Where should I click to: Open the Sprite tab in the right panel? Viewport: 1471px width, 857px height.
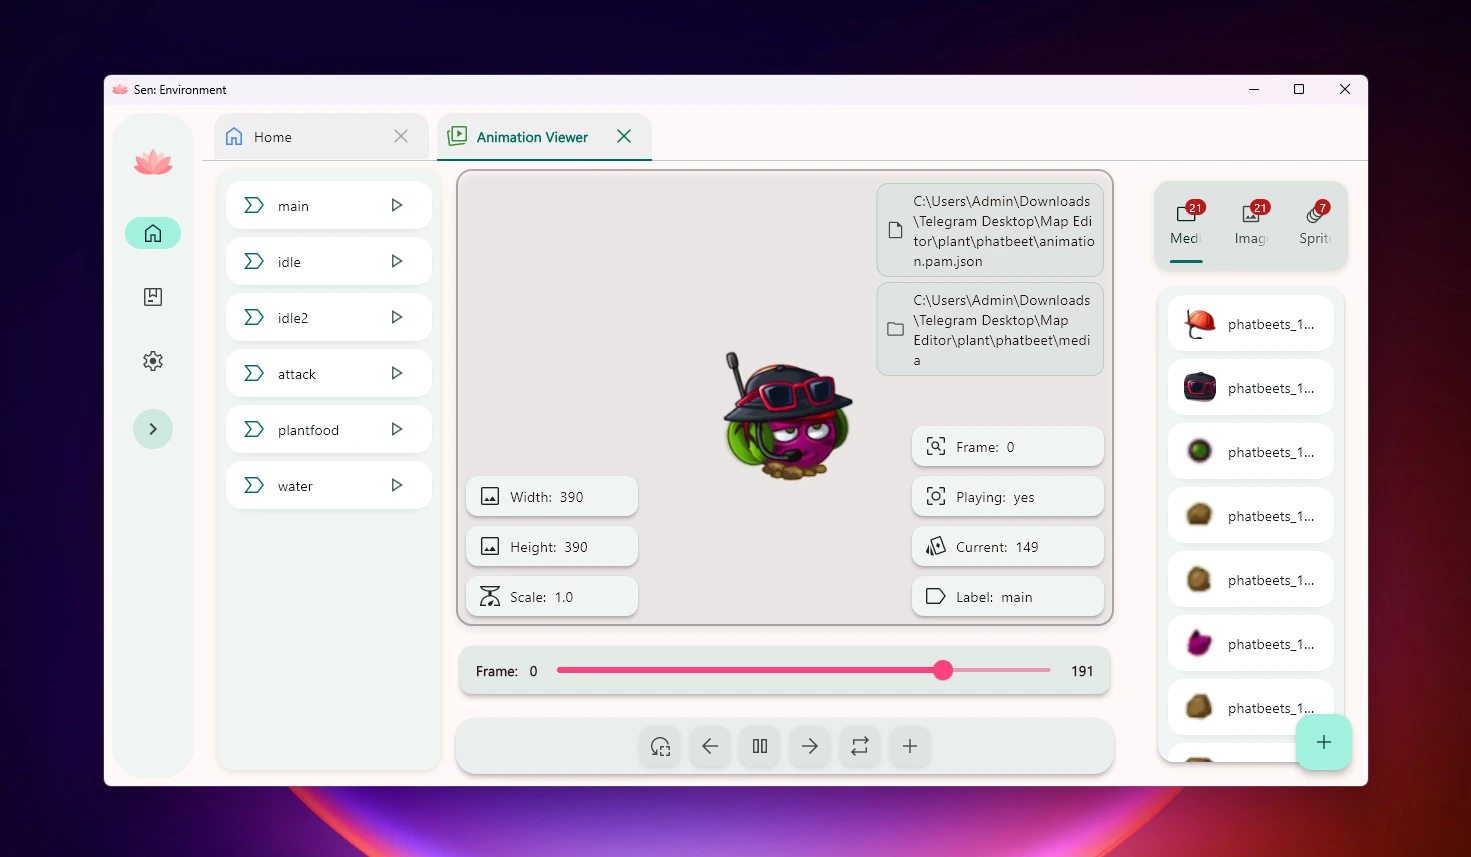(x=1315, y=224)
